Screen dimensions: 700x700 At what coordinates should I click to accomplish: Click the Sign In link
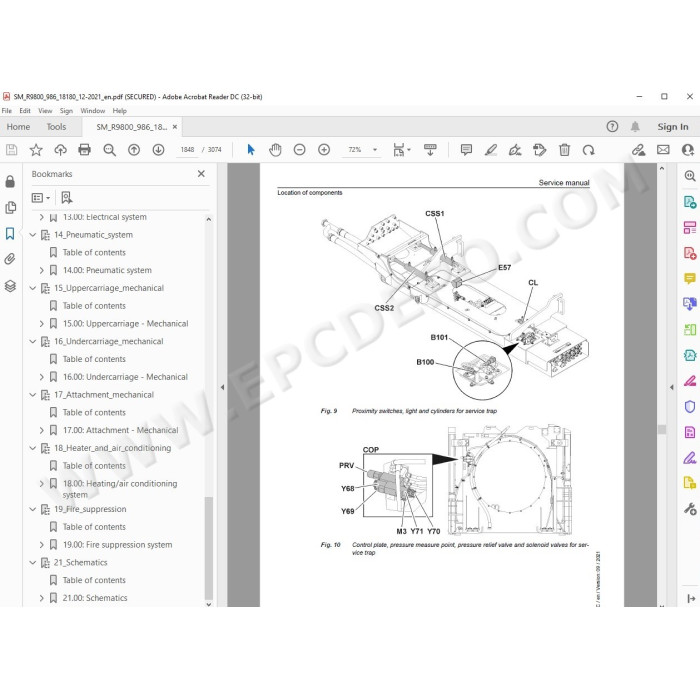673,127
